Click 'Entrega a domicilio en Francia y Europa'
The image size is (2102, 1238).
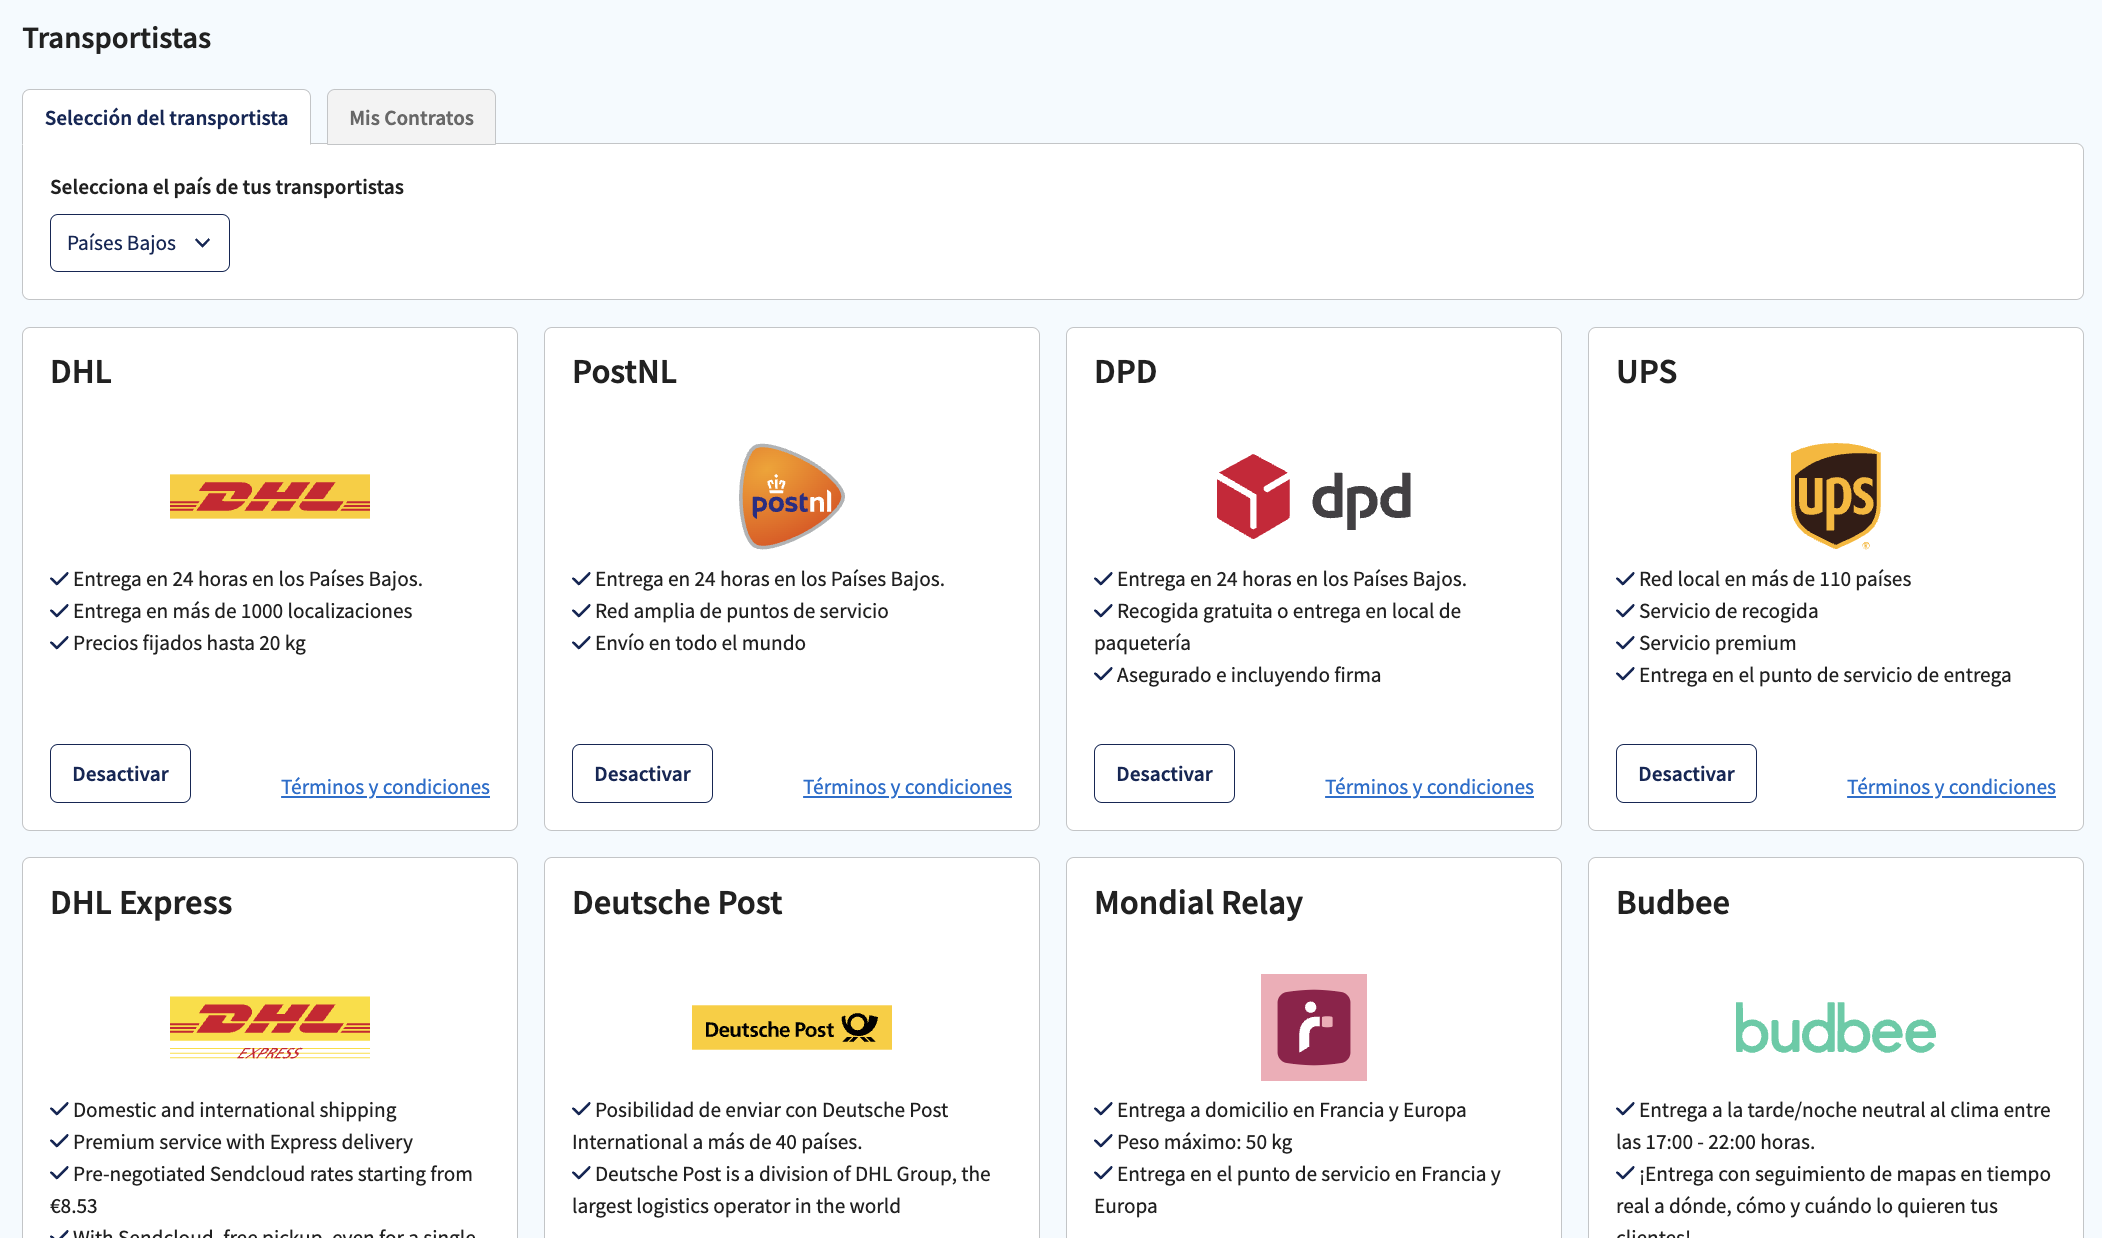(1291, 1110)
